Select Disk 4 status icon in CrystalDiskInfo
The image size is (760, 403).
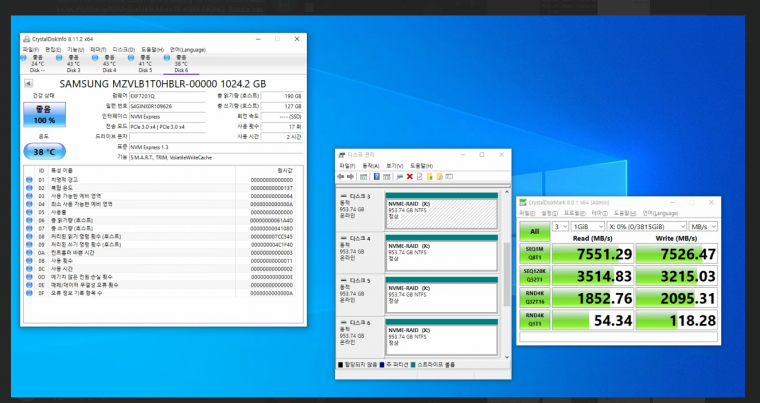[x=95, y=58]
